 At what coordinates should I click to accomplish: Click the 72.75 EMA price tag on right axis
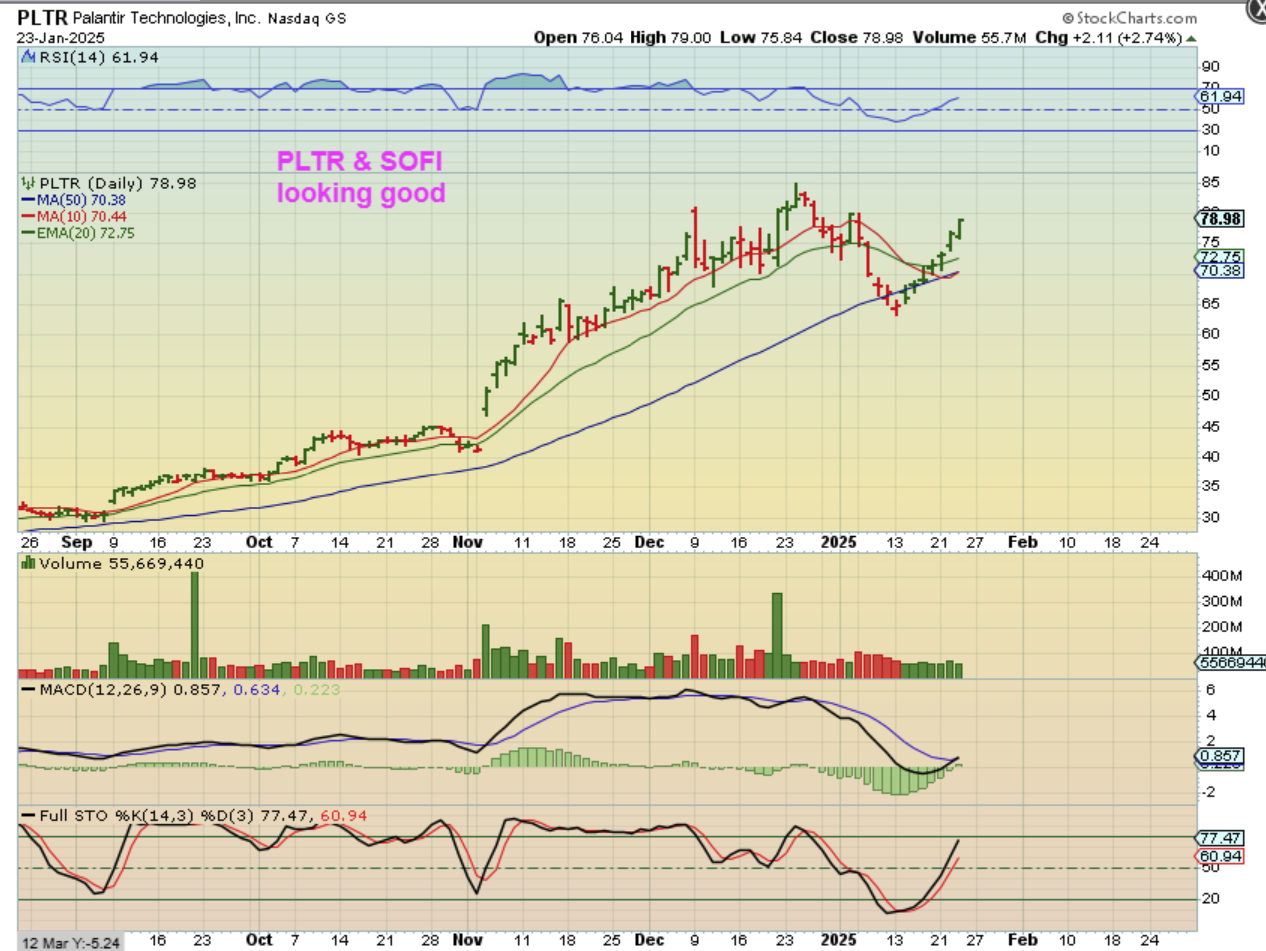tap(1220, 256)
